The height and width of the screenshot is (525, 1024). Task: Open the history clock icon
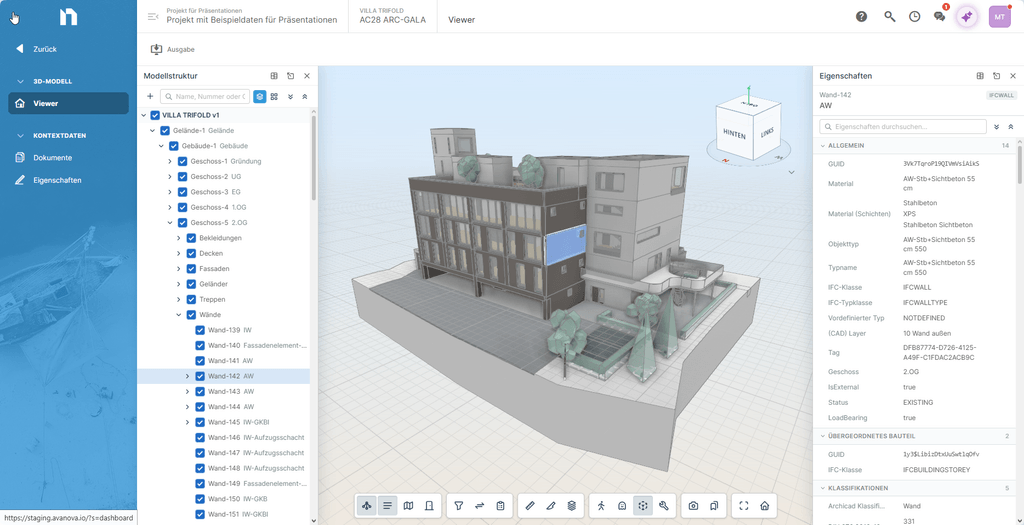click(914, 17)
